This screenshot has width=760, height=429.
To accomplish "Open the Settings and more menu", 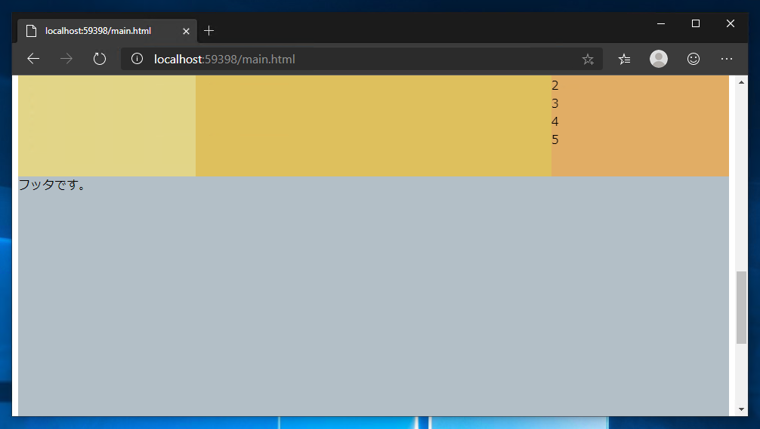I will [727, 59].
